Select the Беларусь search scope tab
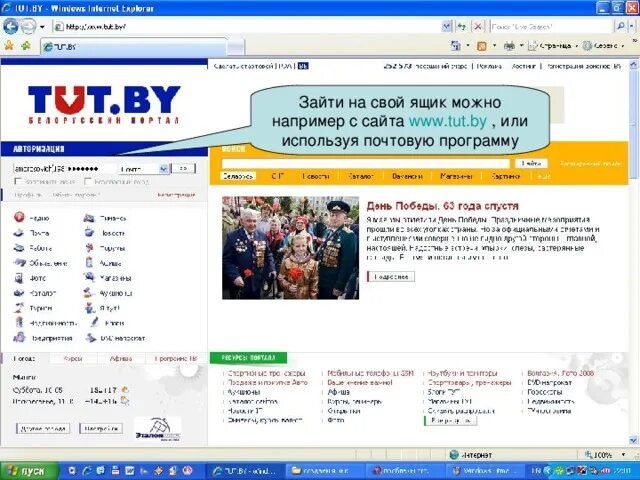 click(238, 176)
